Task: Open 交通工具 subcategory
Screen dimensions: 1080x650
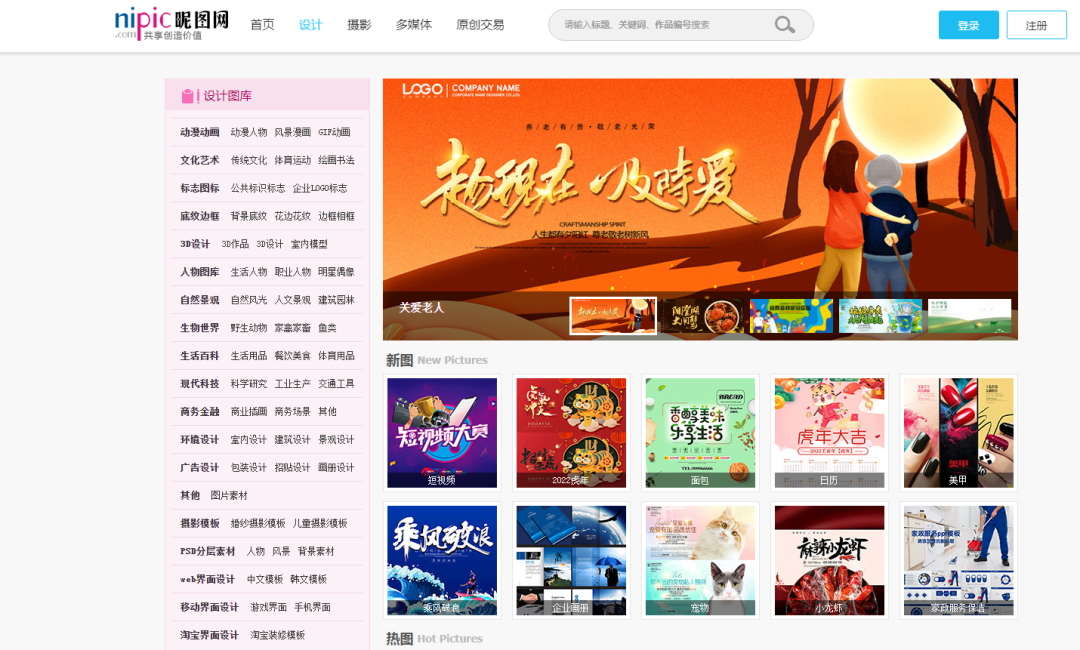Action: tap(336, 384)
